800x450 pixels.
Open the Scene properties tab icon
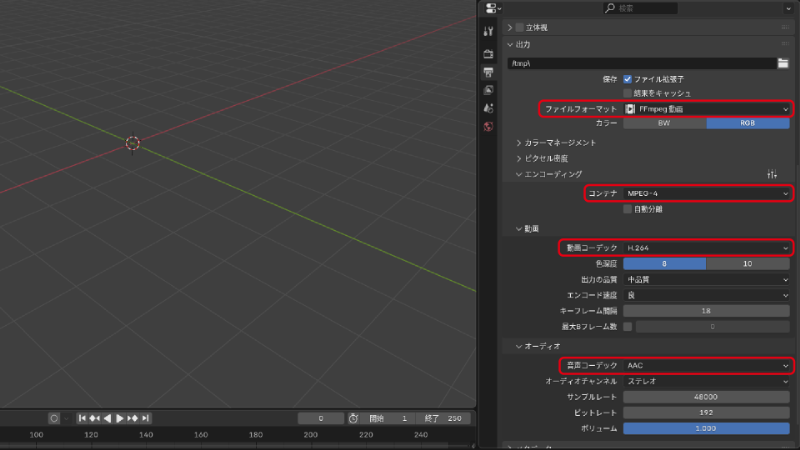[488, 108]
